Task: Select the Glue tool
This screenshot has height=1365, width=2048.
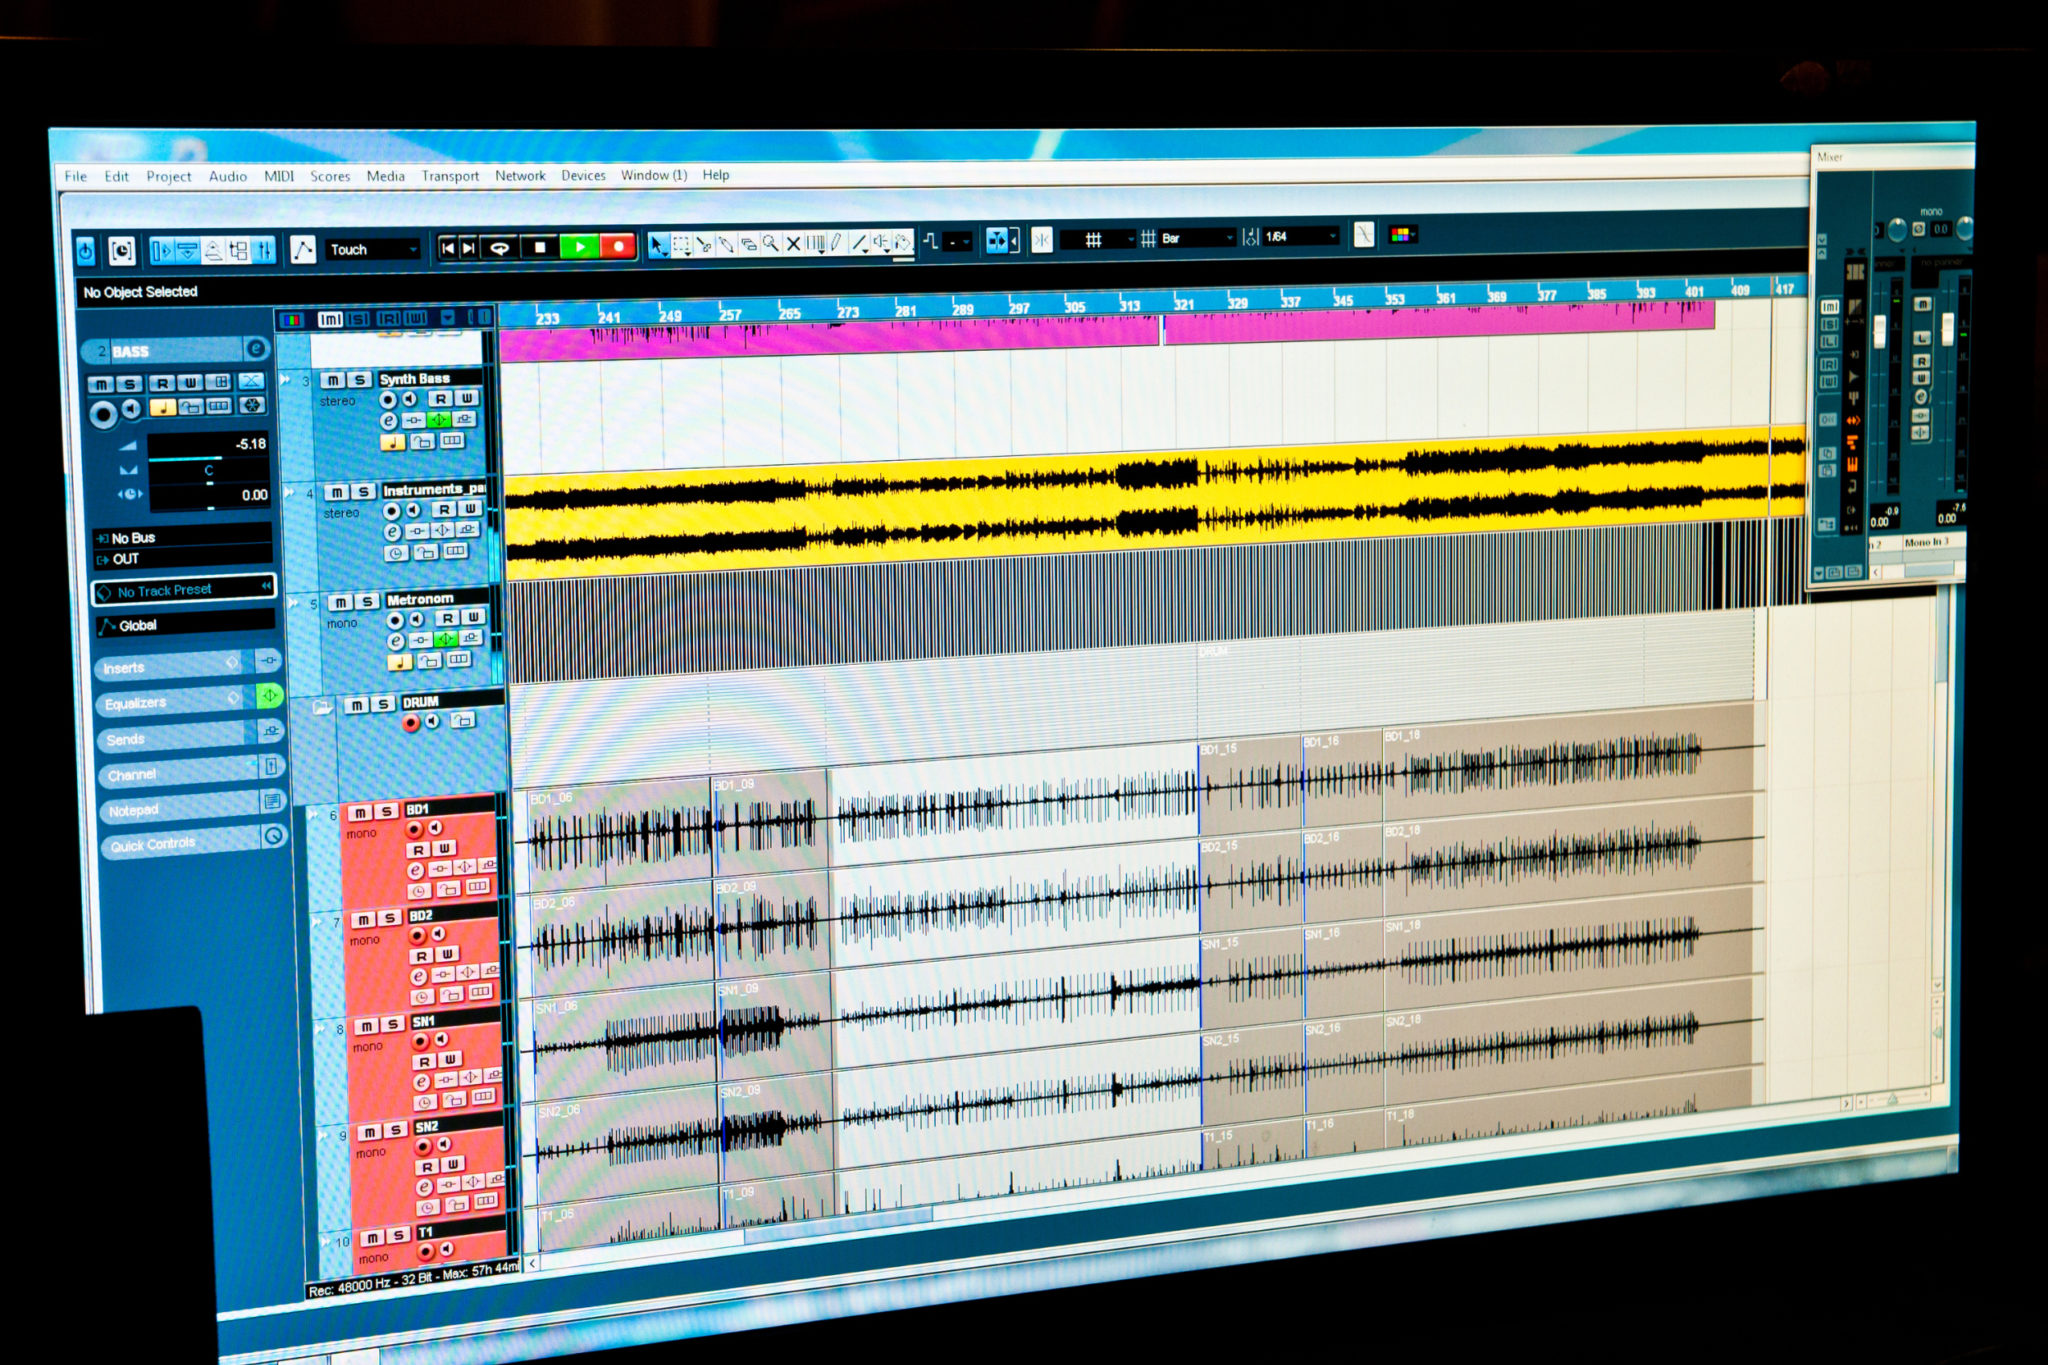Action: (726, 244)
